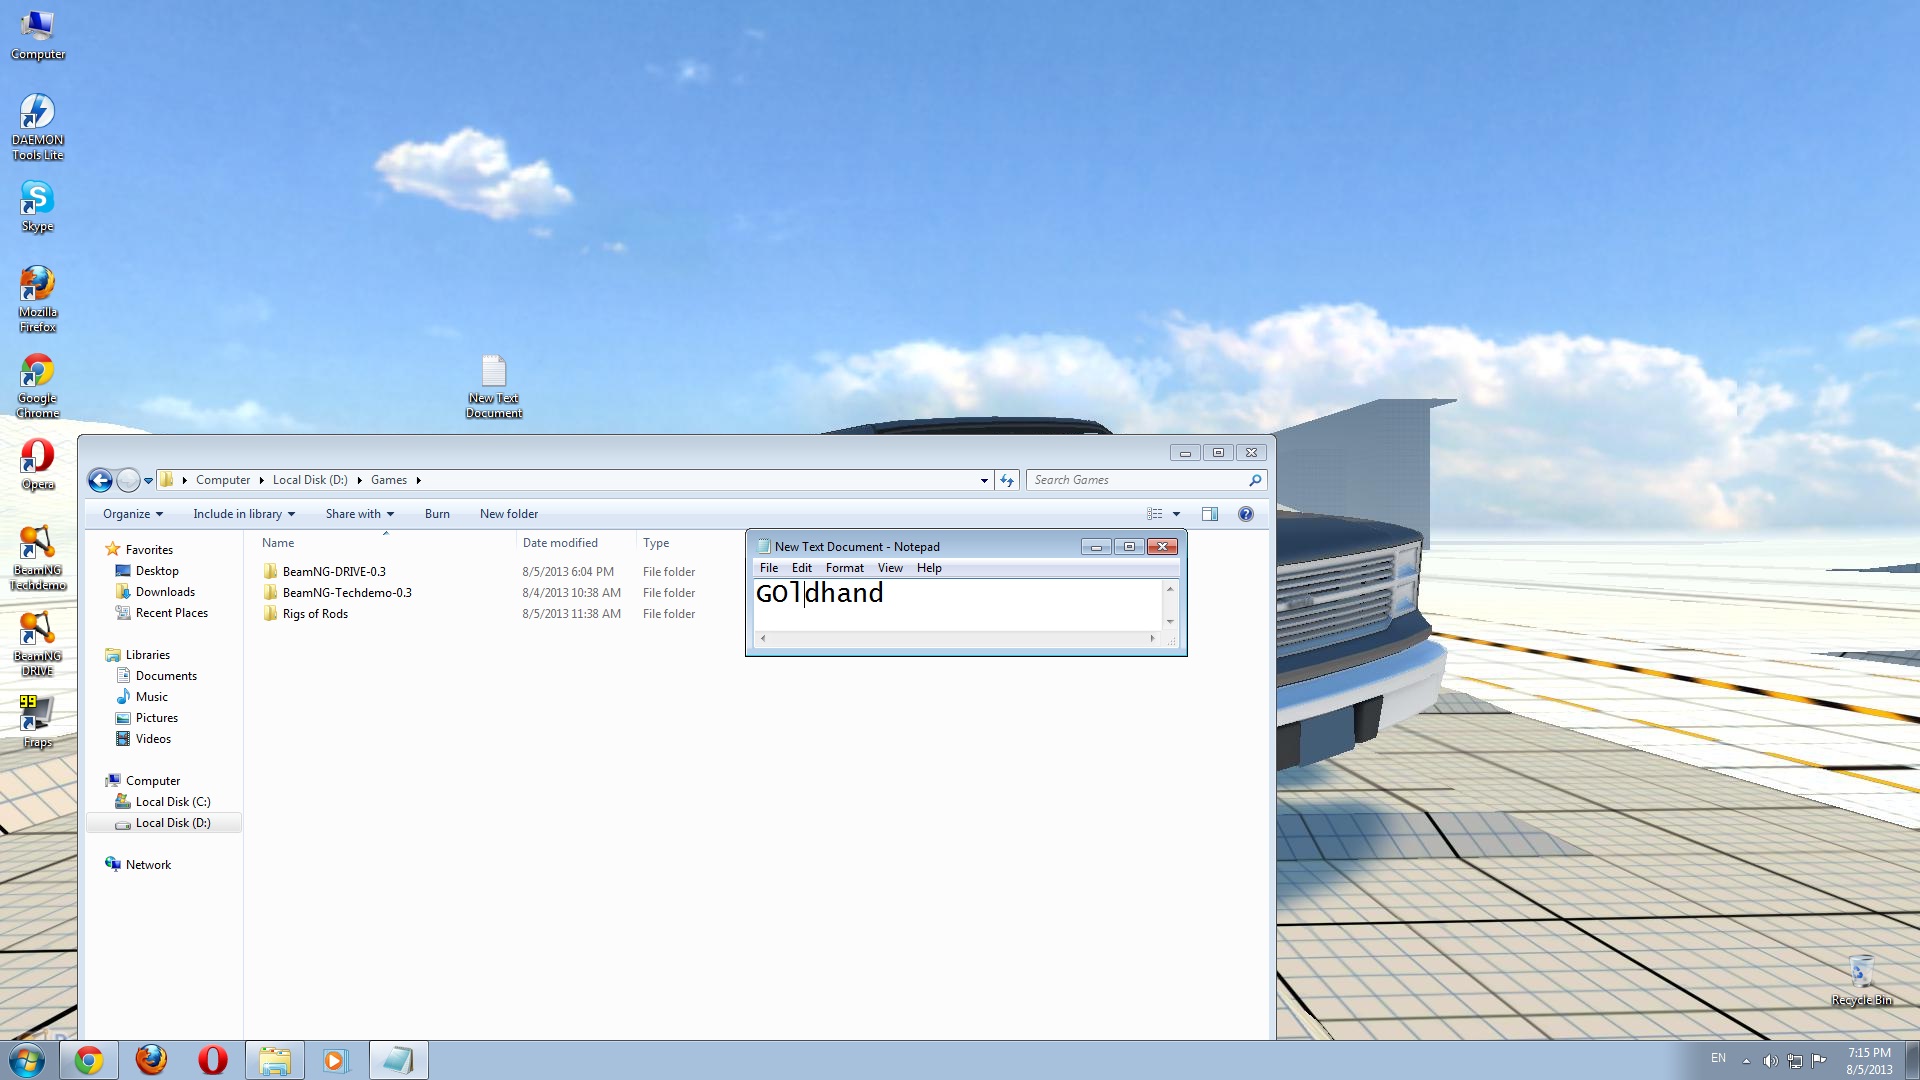
Task: Select New Text Document file on desktop
Action: (x=494, y=386)
